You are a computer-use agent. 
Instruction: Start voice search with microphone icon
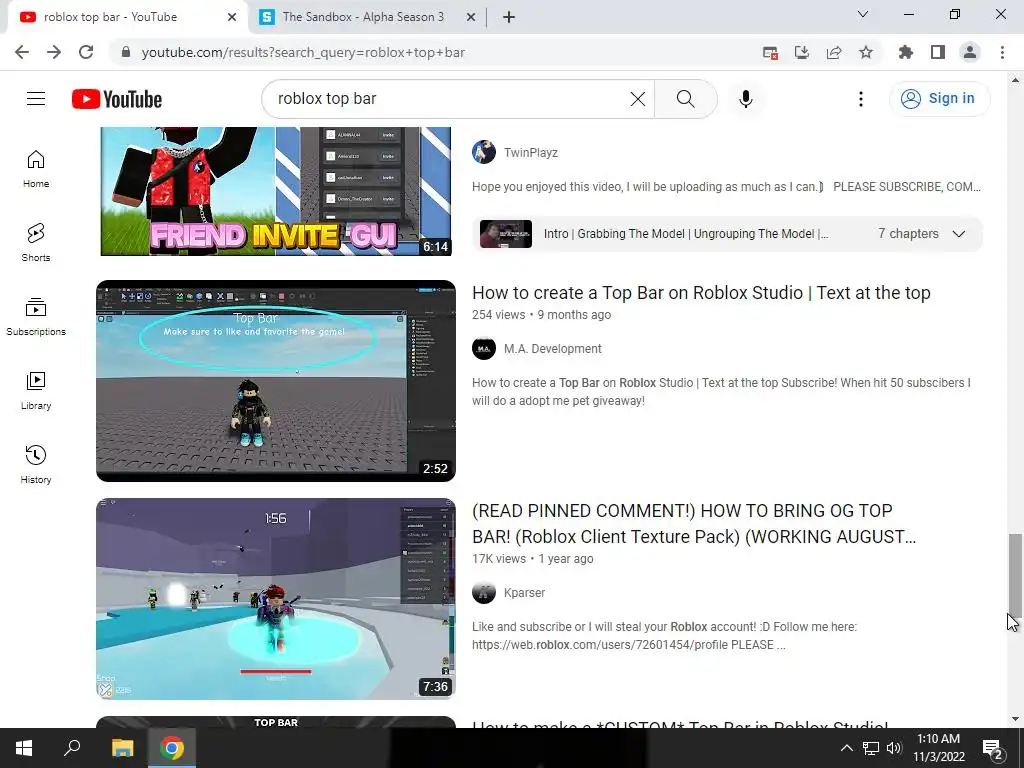click(745, 99)
